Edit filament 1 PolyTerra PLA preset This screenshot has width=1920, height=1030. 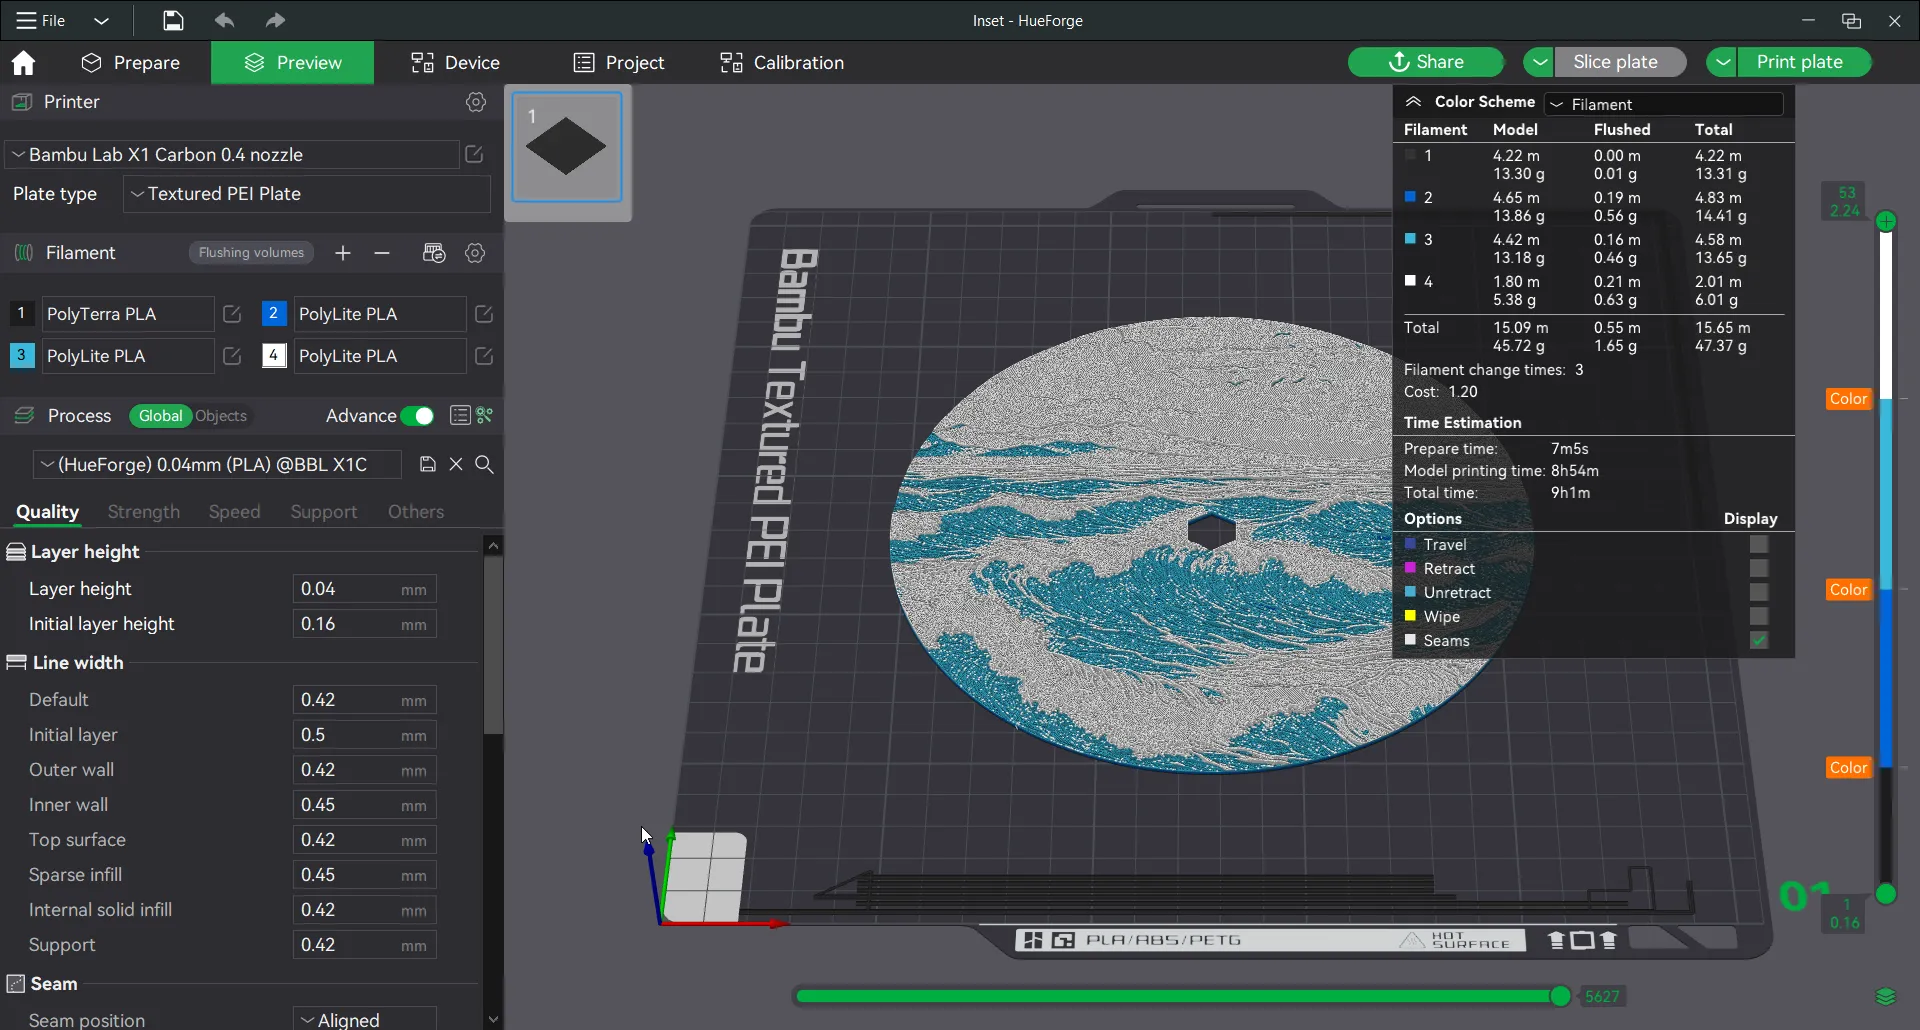[x=232, y=314]
